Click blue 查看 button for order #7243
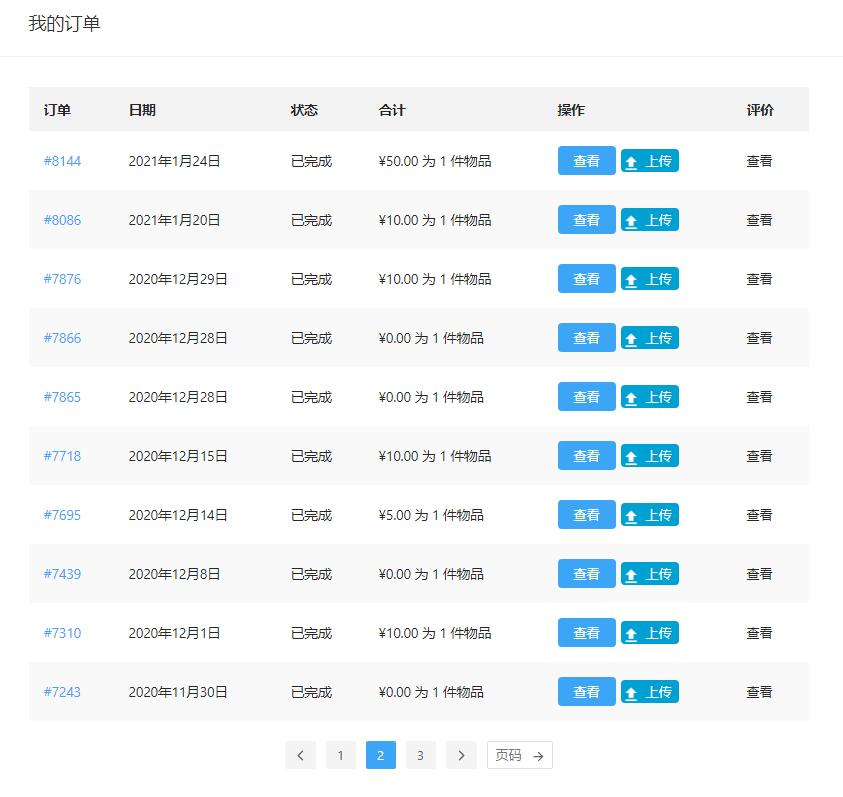 coord(587,692)
